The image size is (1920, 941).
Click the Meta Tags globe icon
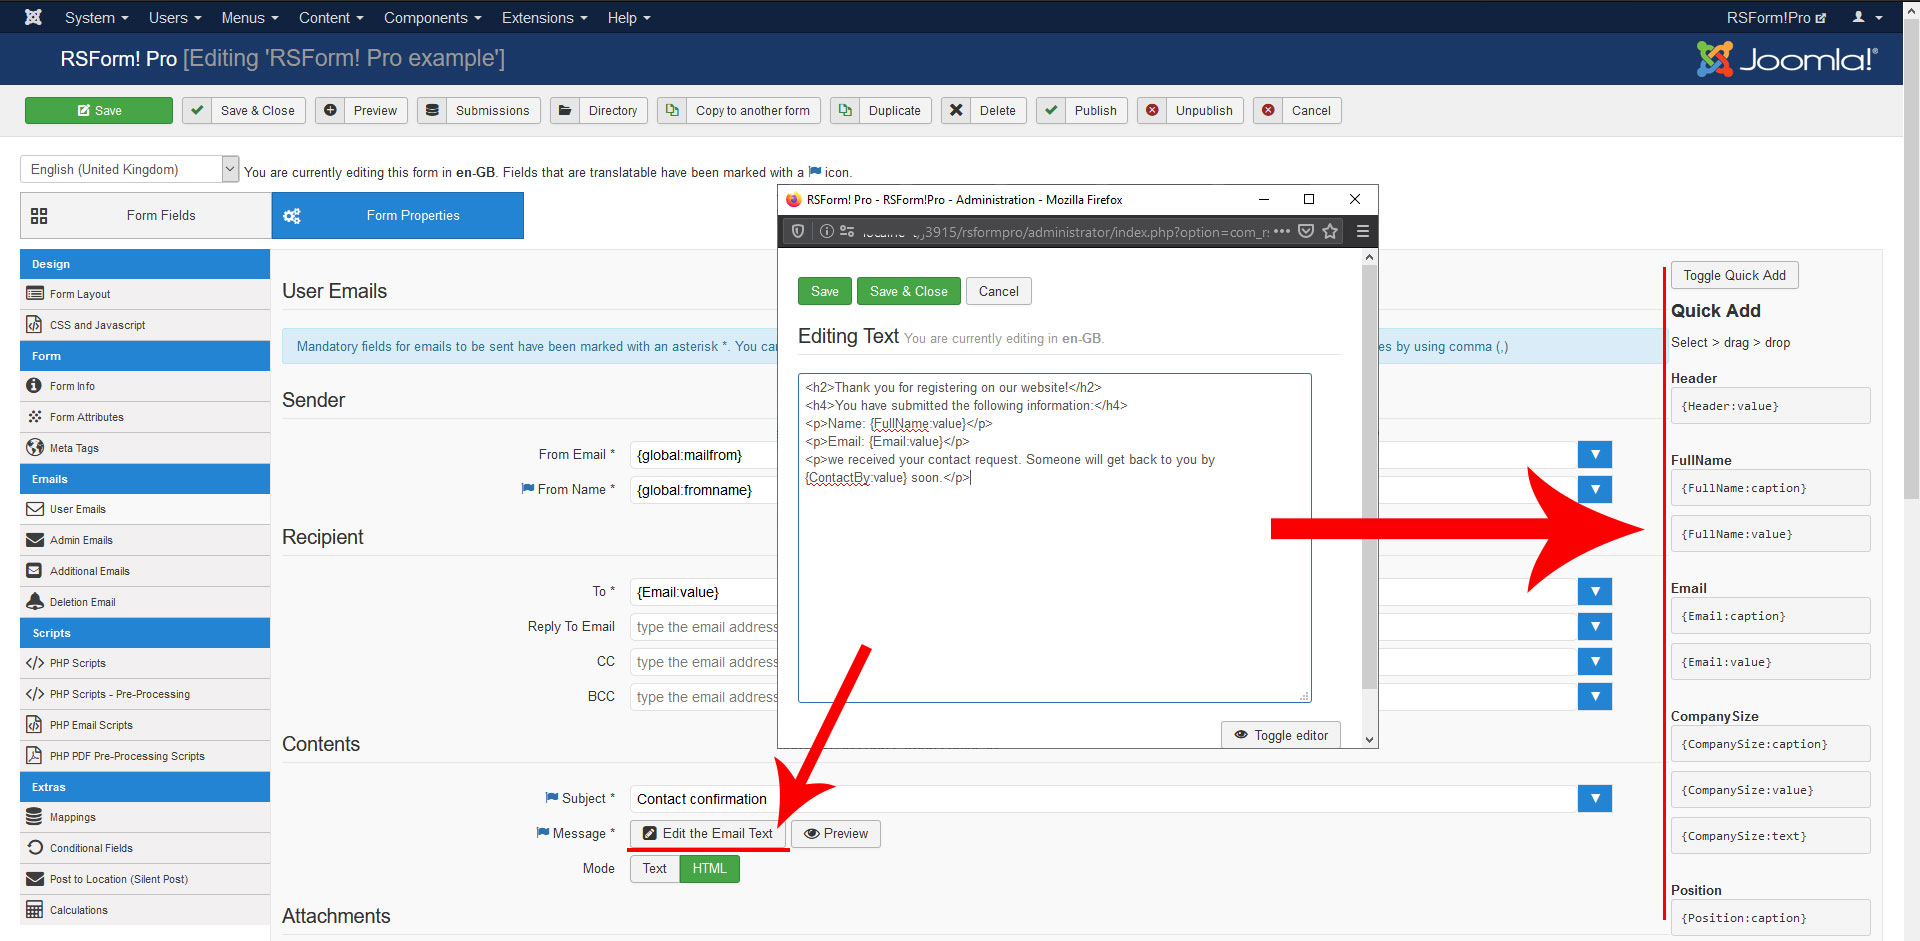(x=35, y=447)
